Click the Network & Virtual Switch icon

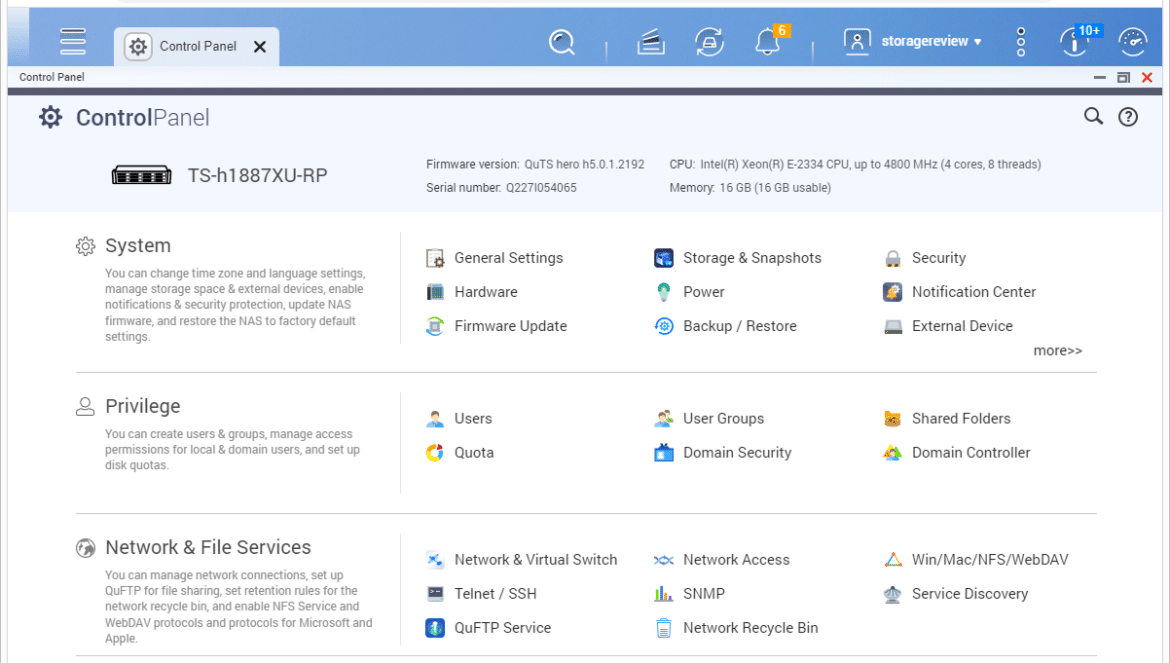[x=435, y=559]
